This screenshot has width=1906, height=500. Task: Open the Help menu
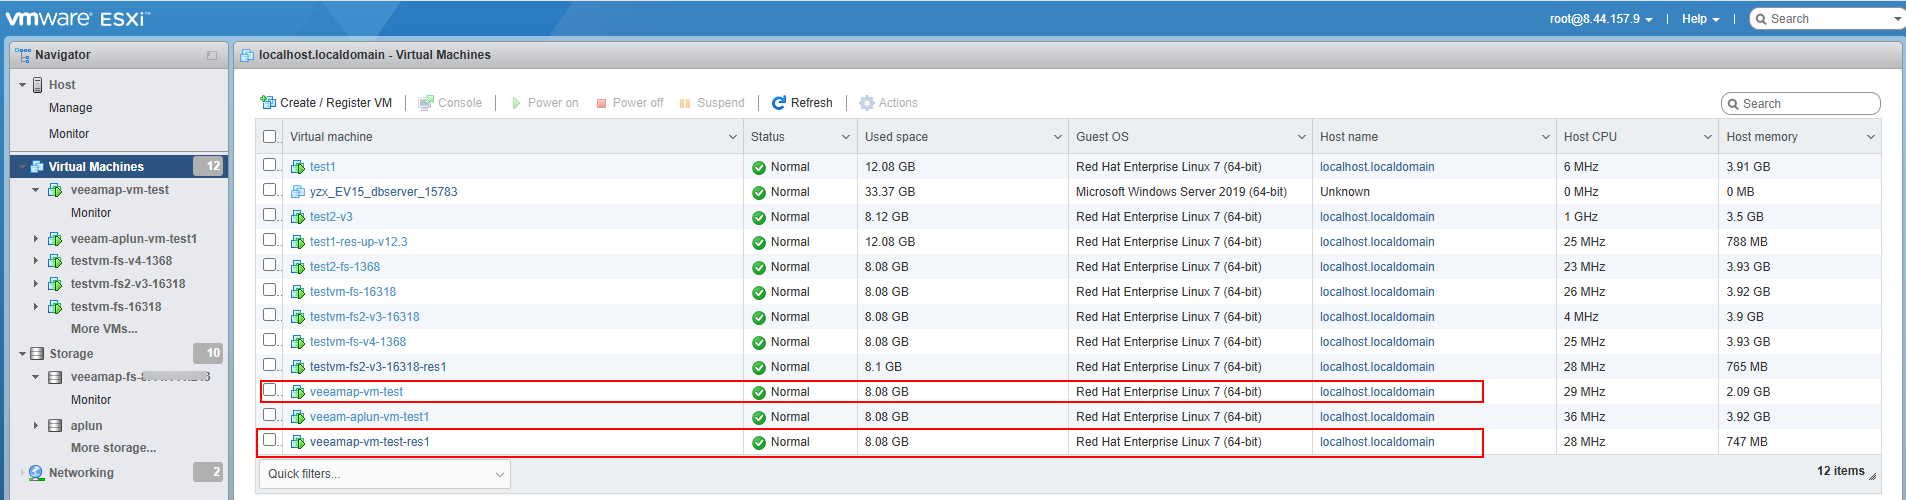click(x=1700, y=19)
